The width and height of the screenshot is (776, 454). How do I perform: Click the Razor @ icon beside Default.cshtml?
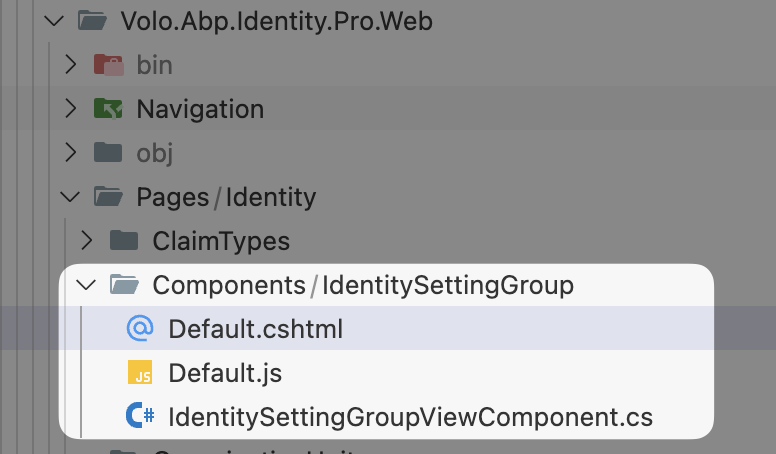(140, 329)
